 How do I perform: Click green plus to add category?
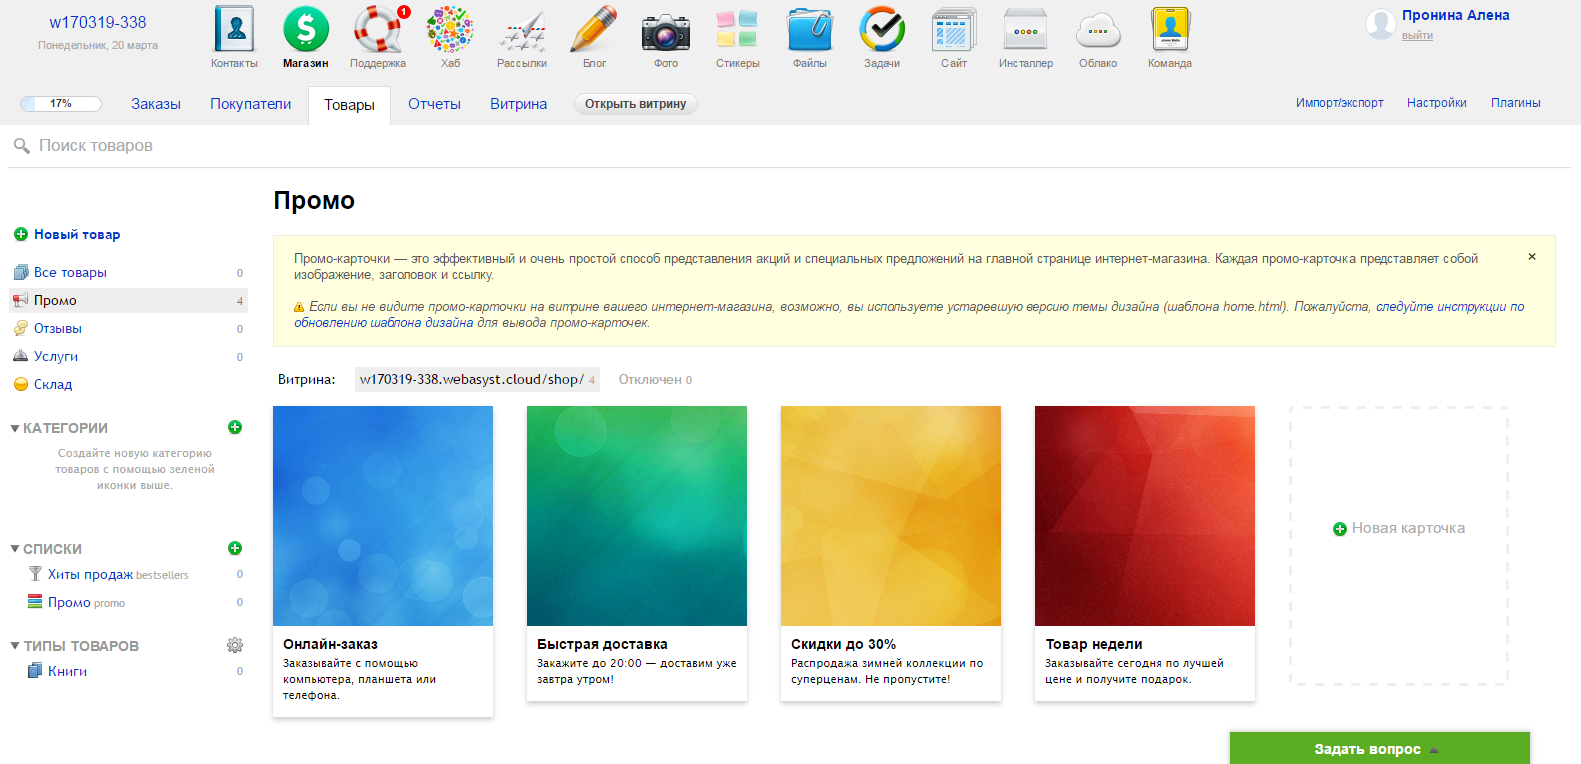pos(235,427)
